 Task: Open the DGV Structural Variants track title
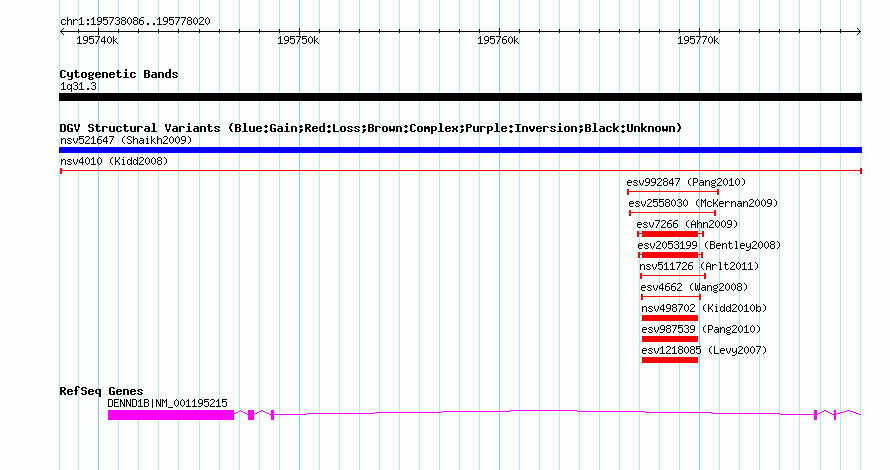(x=371, y=128)
